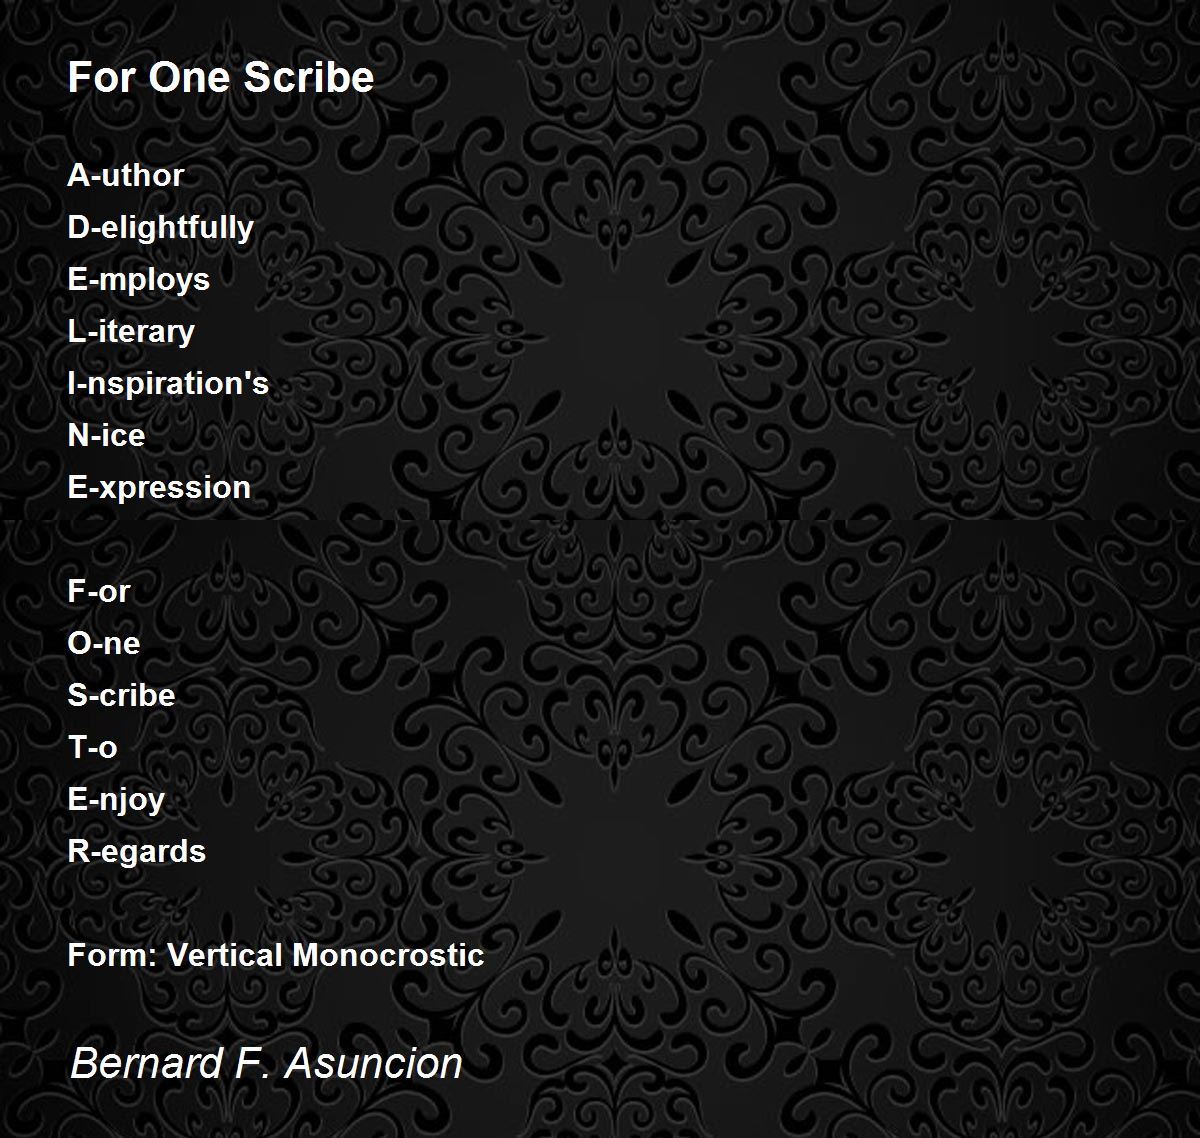Click the 'S-cribe' line
The height and width of the screenshot is (1138, 1200).
(x=121, y=695)
